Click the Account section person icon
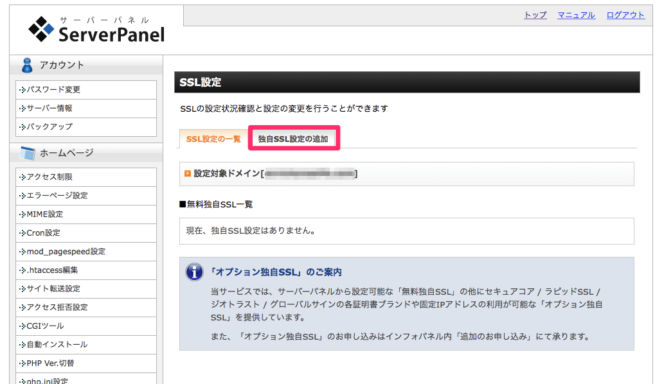Screen dimensions: 664x384 [27, 65]
